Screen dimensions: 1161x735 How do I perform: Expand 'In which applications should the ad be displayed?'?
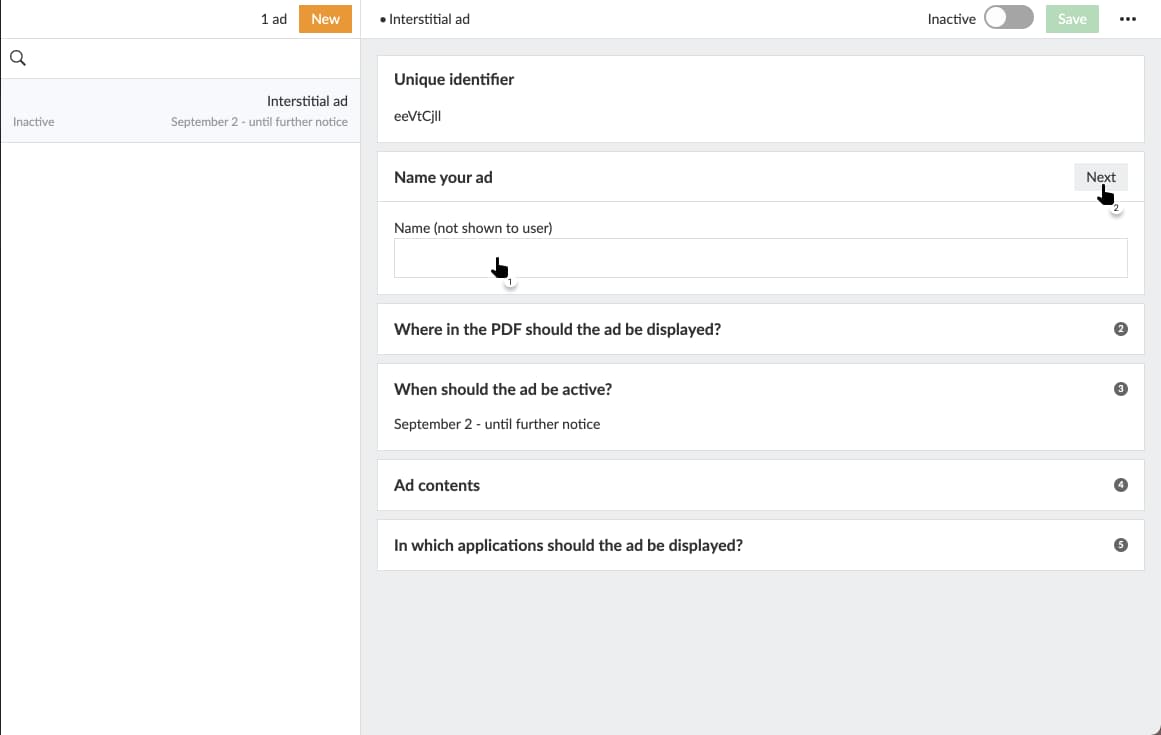(x=568, y=545)
